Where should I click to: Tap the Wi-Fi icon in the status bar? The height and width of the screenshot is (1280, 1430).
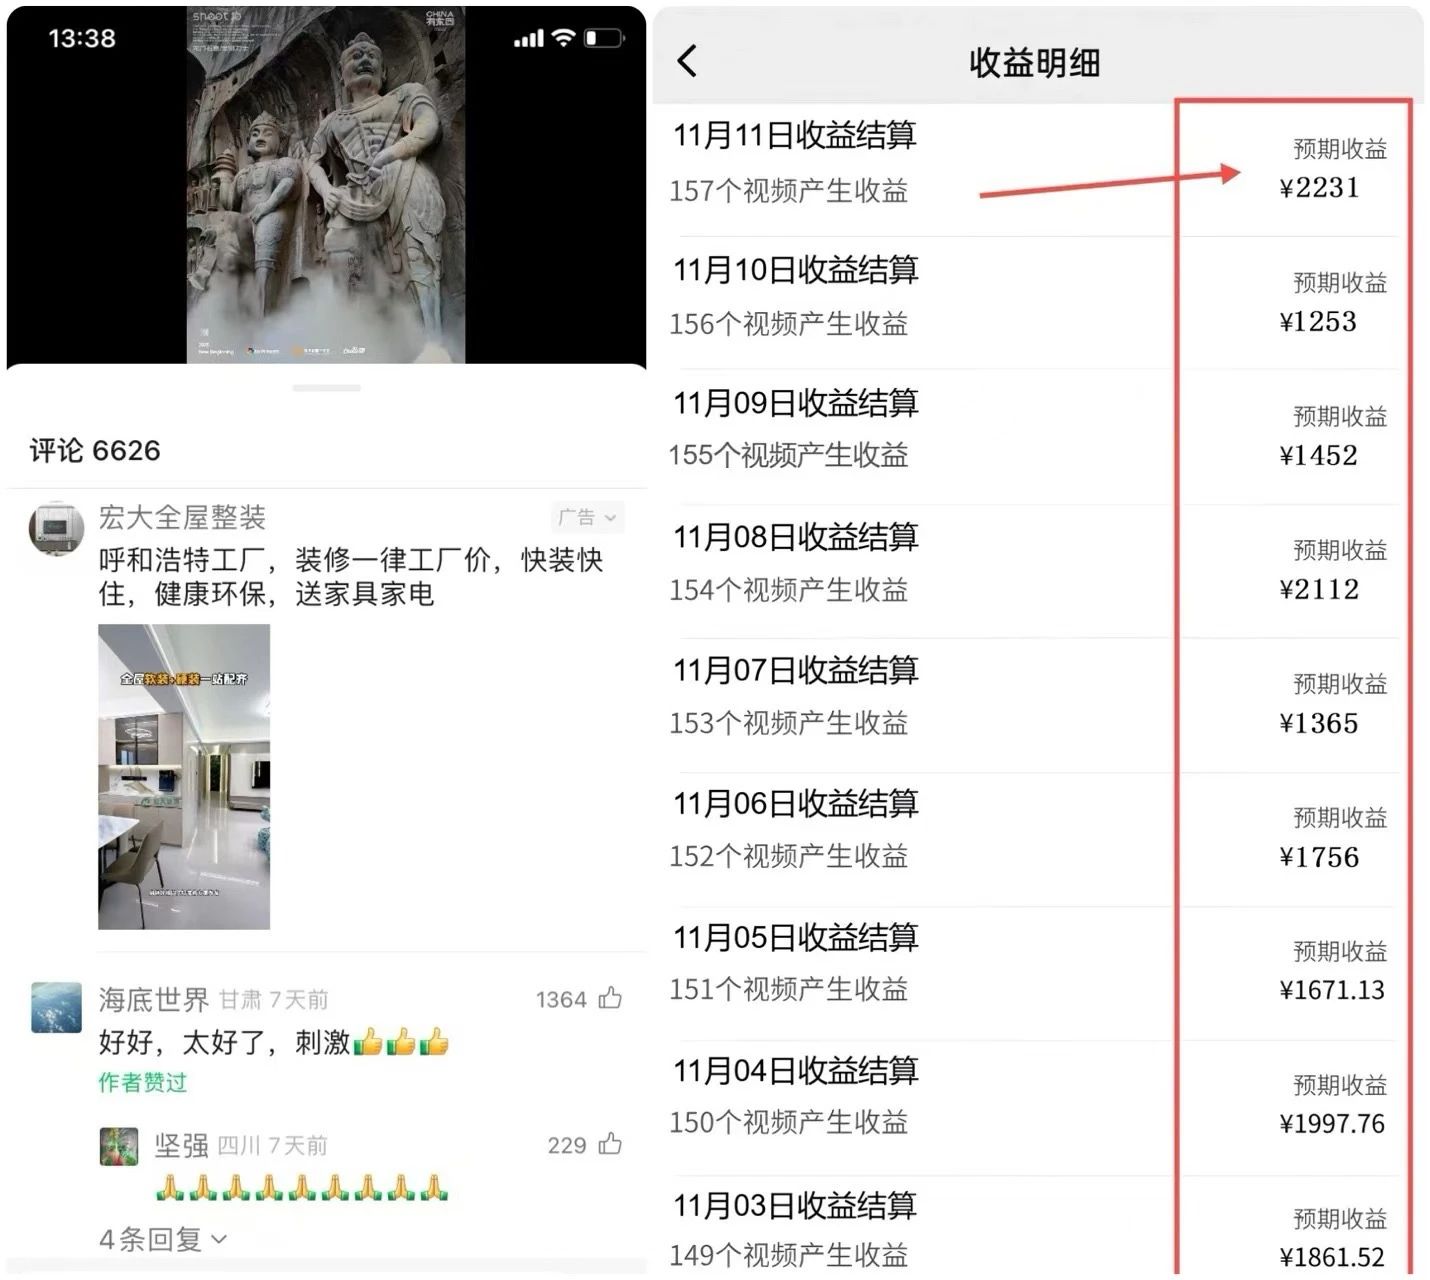click(x=562, y=38)
